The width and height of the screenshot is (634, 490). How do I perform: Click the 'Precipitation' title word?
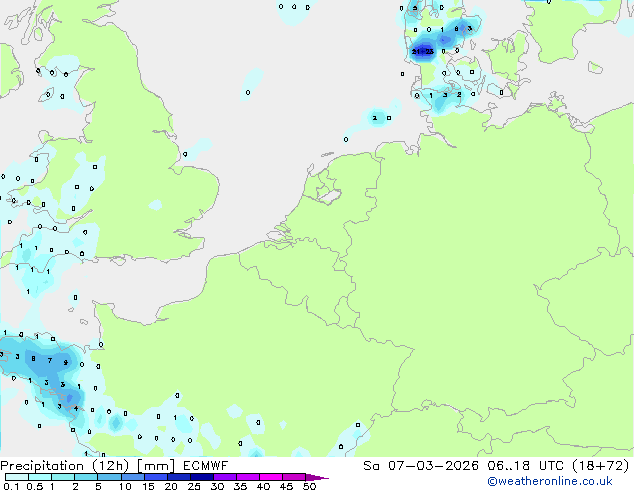click(x=44, y=466)
